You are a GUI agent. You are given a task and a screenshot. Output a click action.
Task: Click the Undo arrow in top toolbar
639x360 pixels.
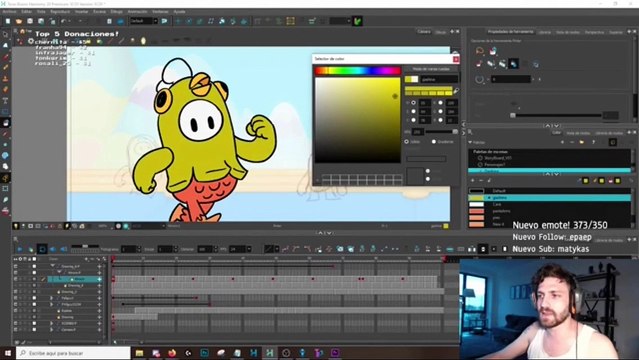64,21
